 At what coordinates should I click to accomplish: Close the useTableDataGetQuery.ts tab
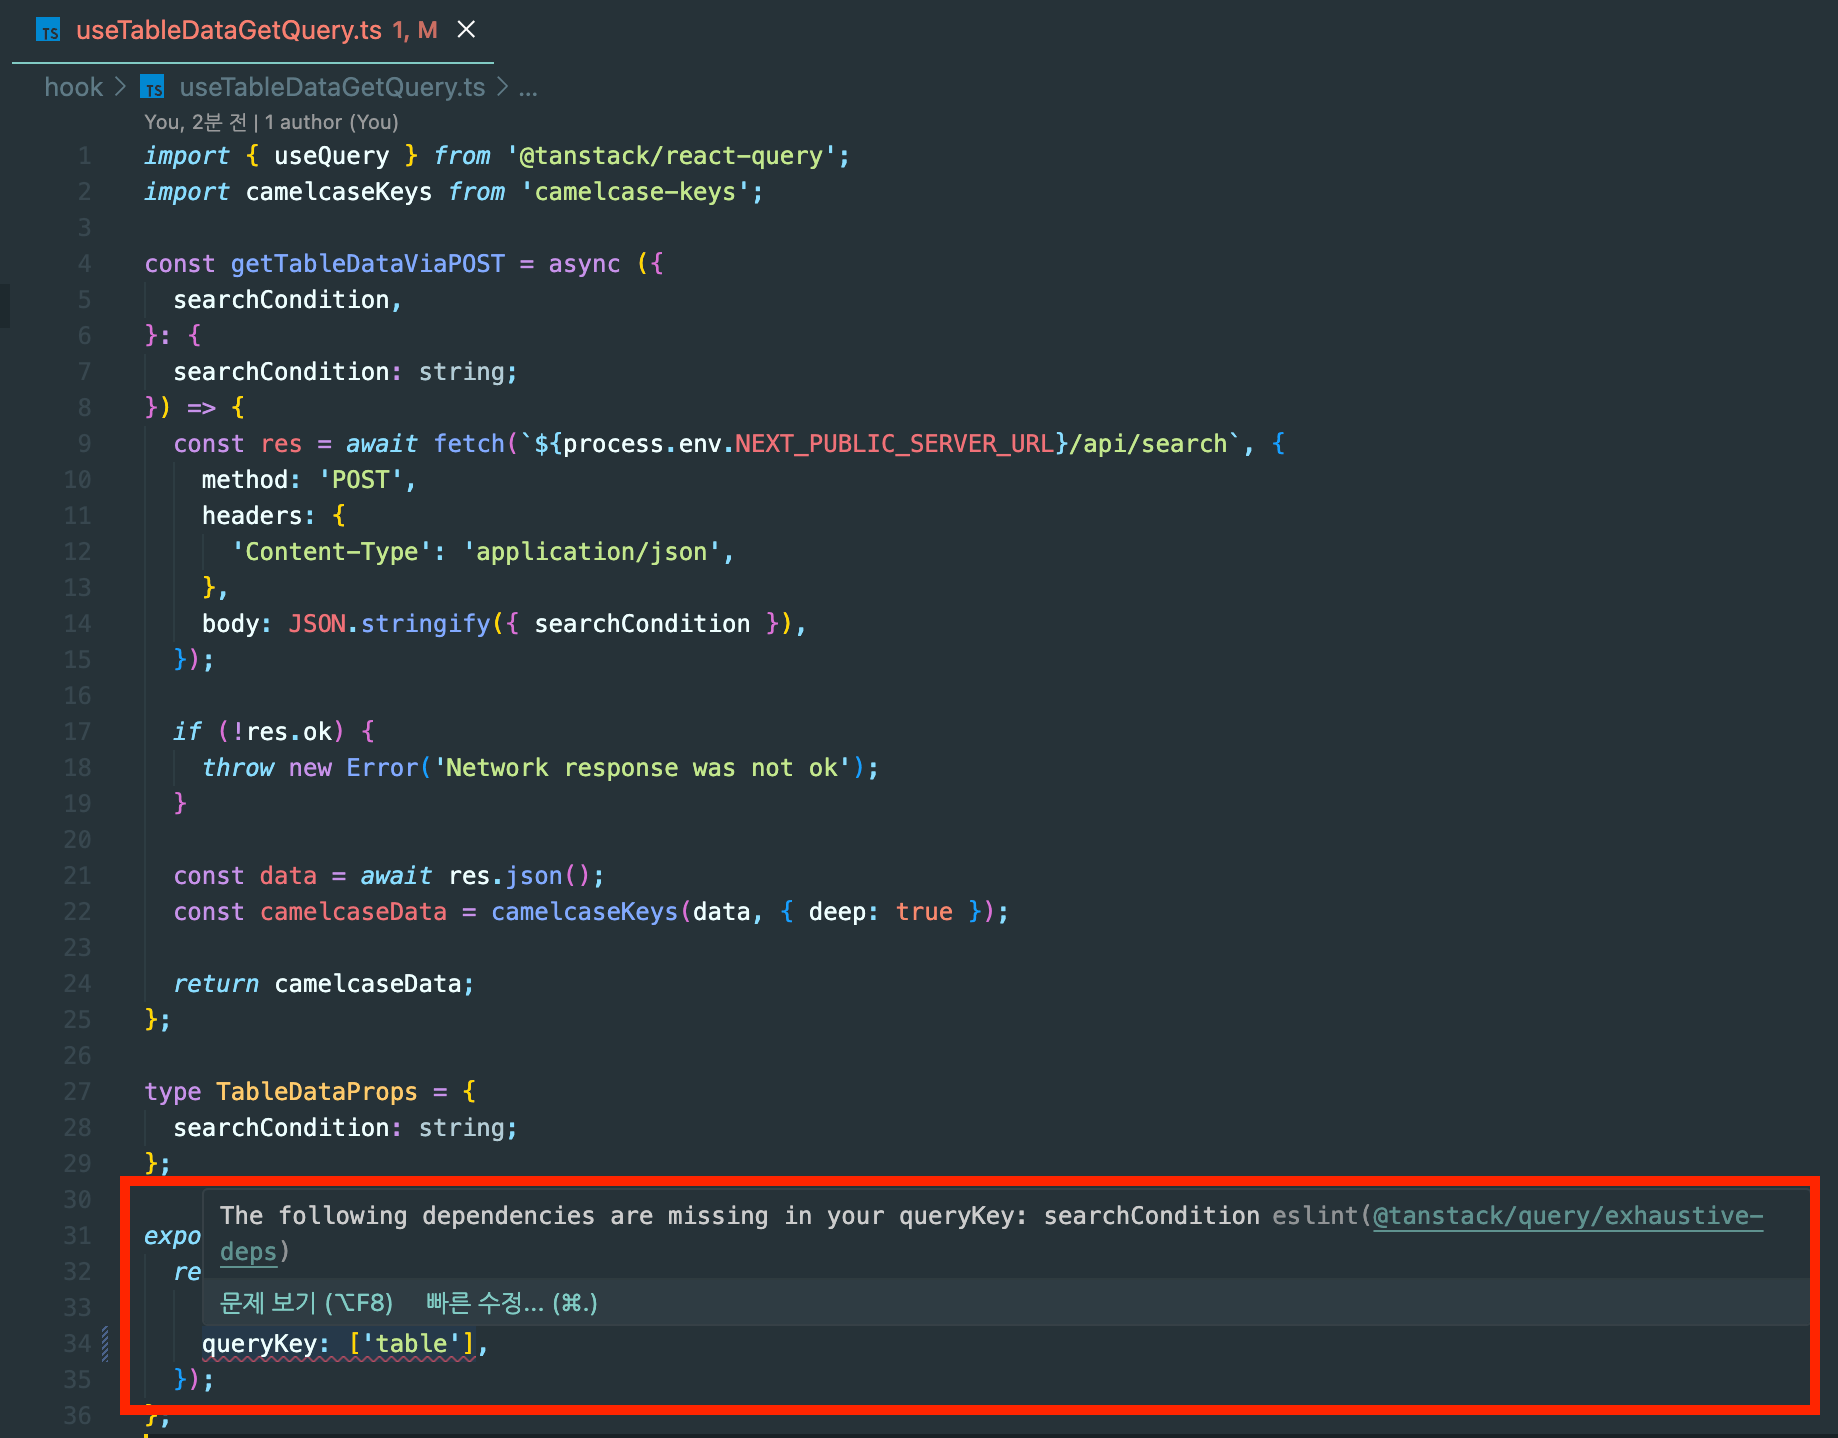pyautogui.click(x=466, y=30)
